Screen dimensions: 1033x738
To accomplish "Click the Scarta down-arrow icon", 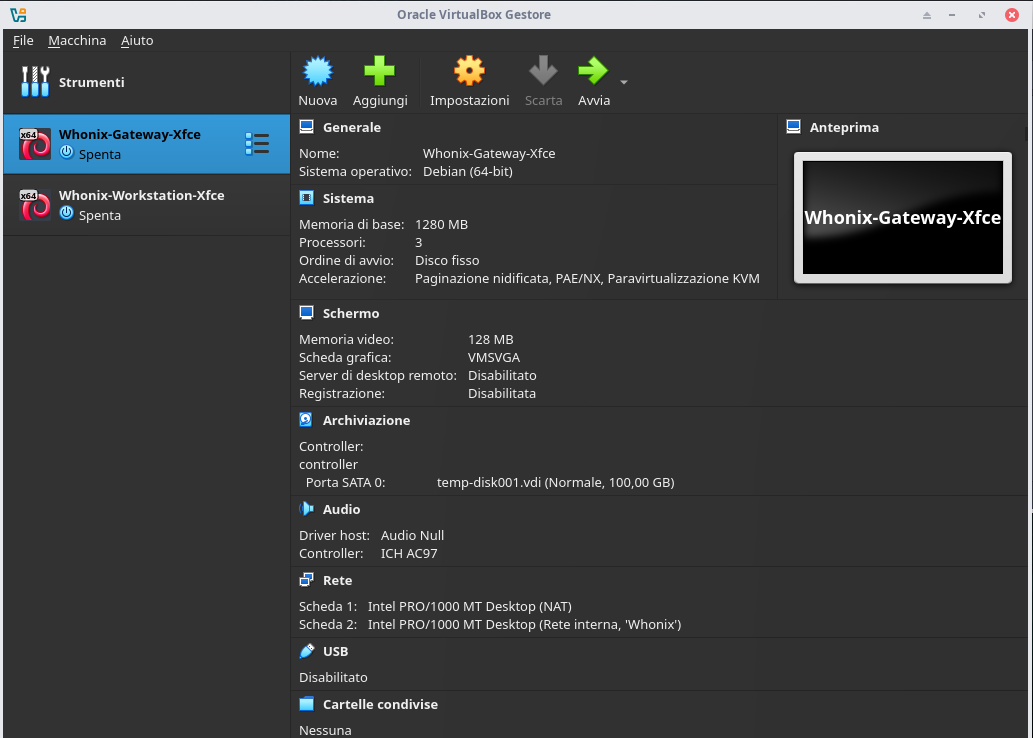I will click(543, 71).
